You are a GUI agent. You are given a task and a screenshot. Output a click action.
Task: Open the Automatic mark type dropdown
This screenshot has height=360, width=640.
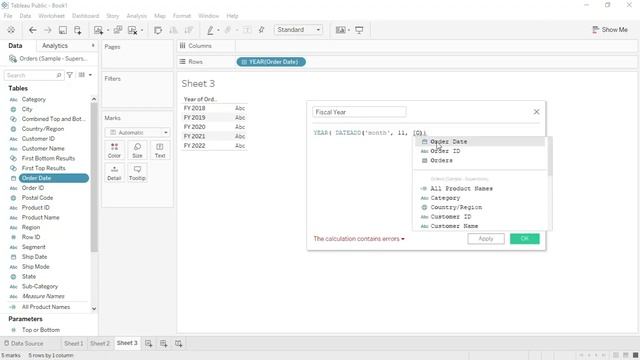138,133
